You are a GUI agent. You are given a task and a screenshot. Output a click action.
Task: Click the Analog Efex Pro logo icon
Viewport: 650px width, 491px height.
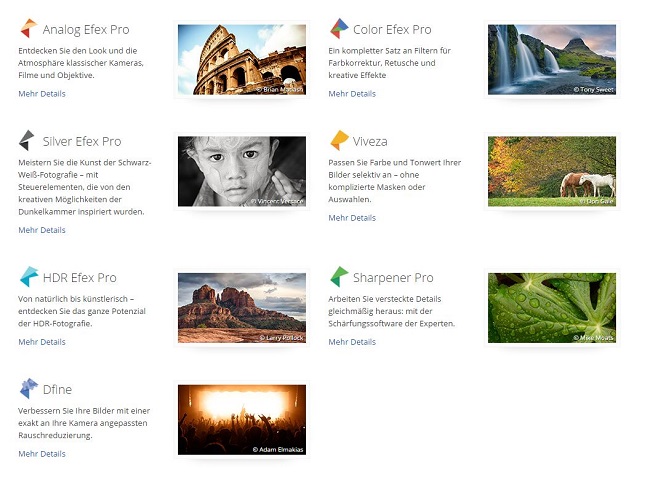pos(29,28)
